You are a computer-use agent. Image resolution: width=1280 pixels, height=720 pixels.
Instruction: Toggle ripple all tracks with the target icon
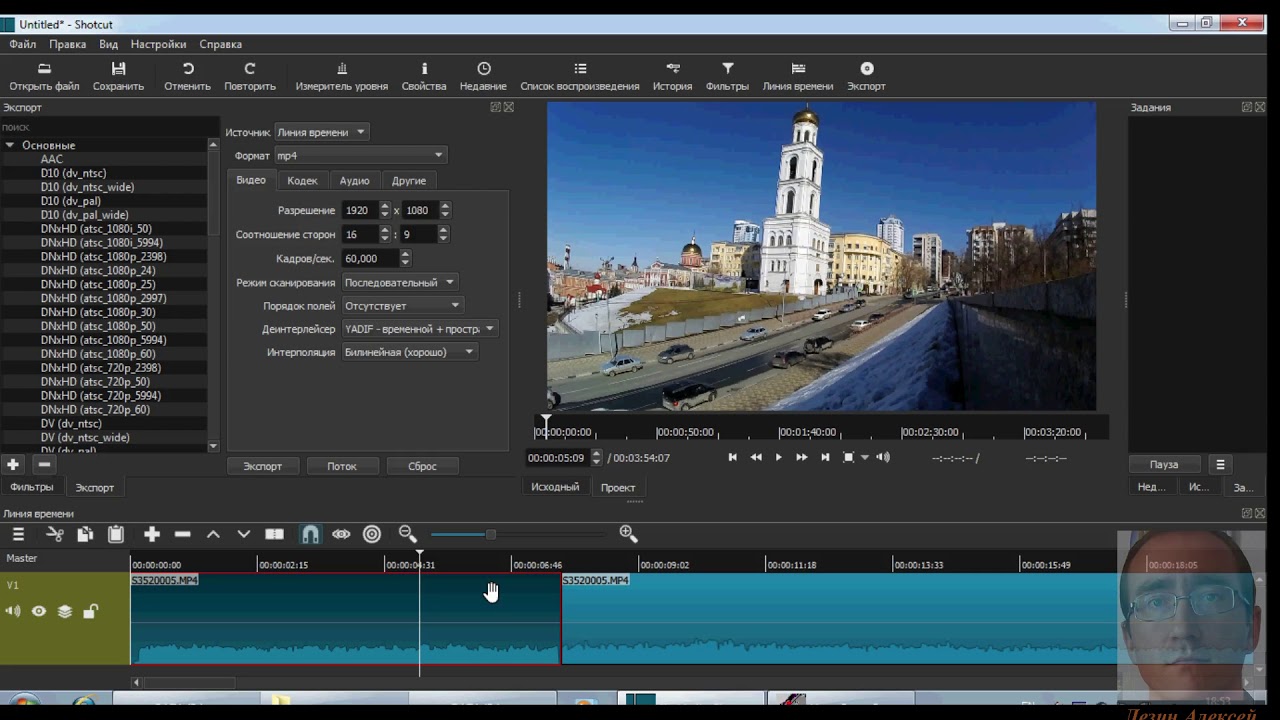click(x=372, y=534)
